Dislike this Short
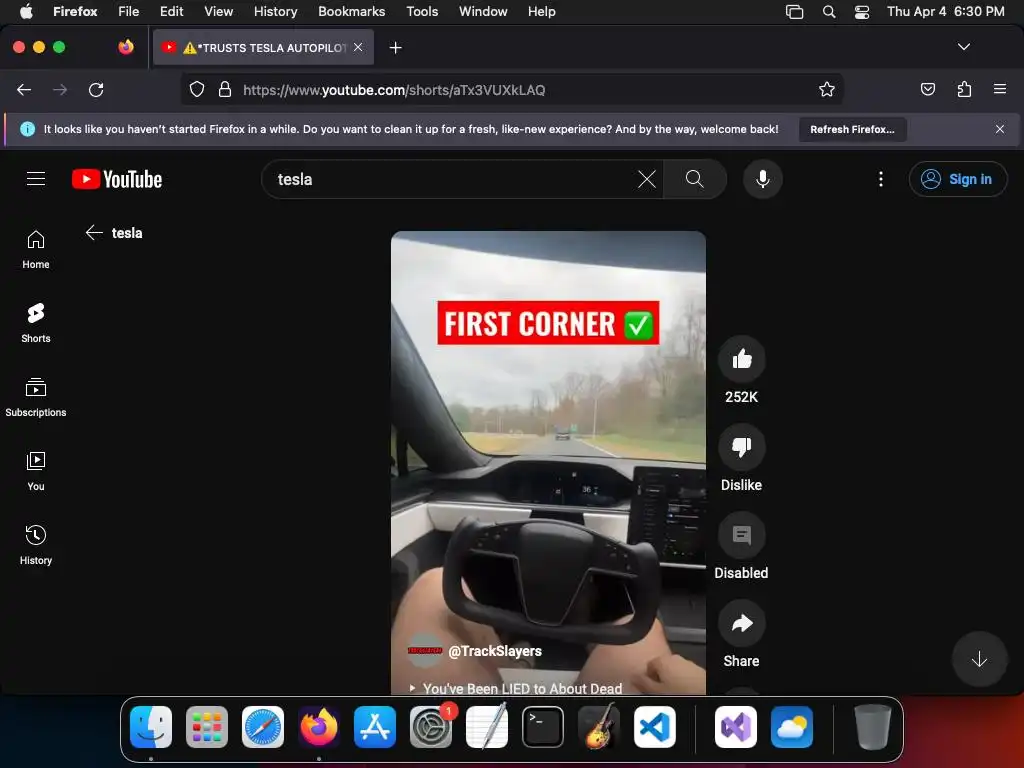This screenshot has height=768, width=1024. [741, 447]
